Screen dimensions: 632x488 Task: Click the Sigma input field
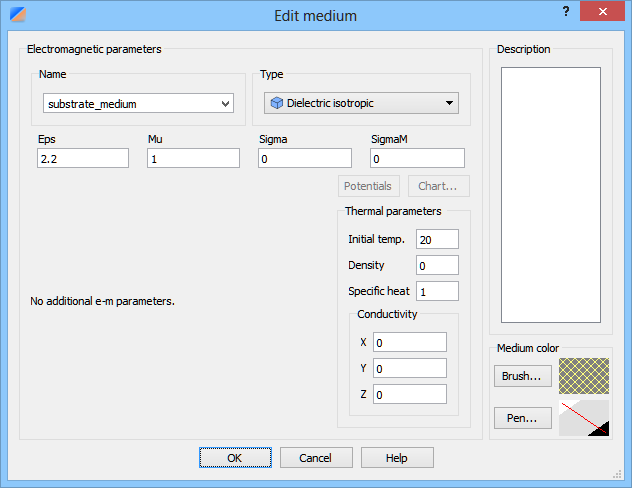point(305,158)
